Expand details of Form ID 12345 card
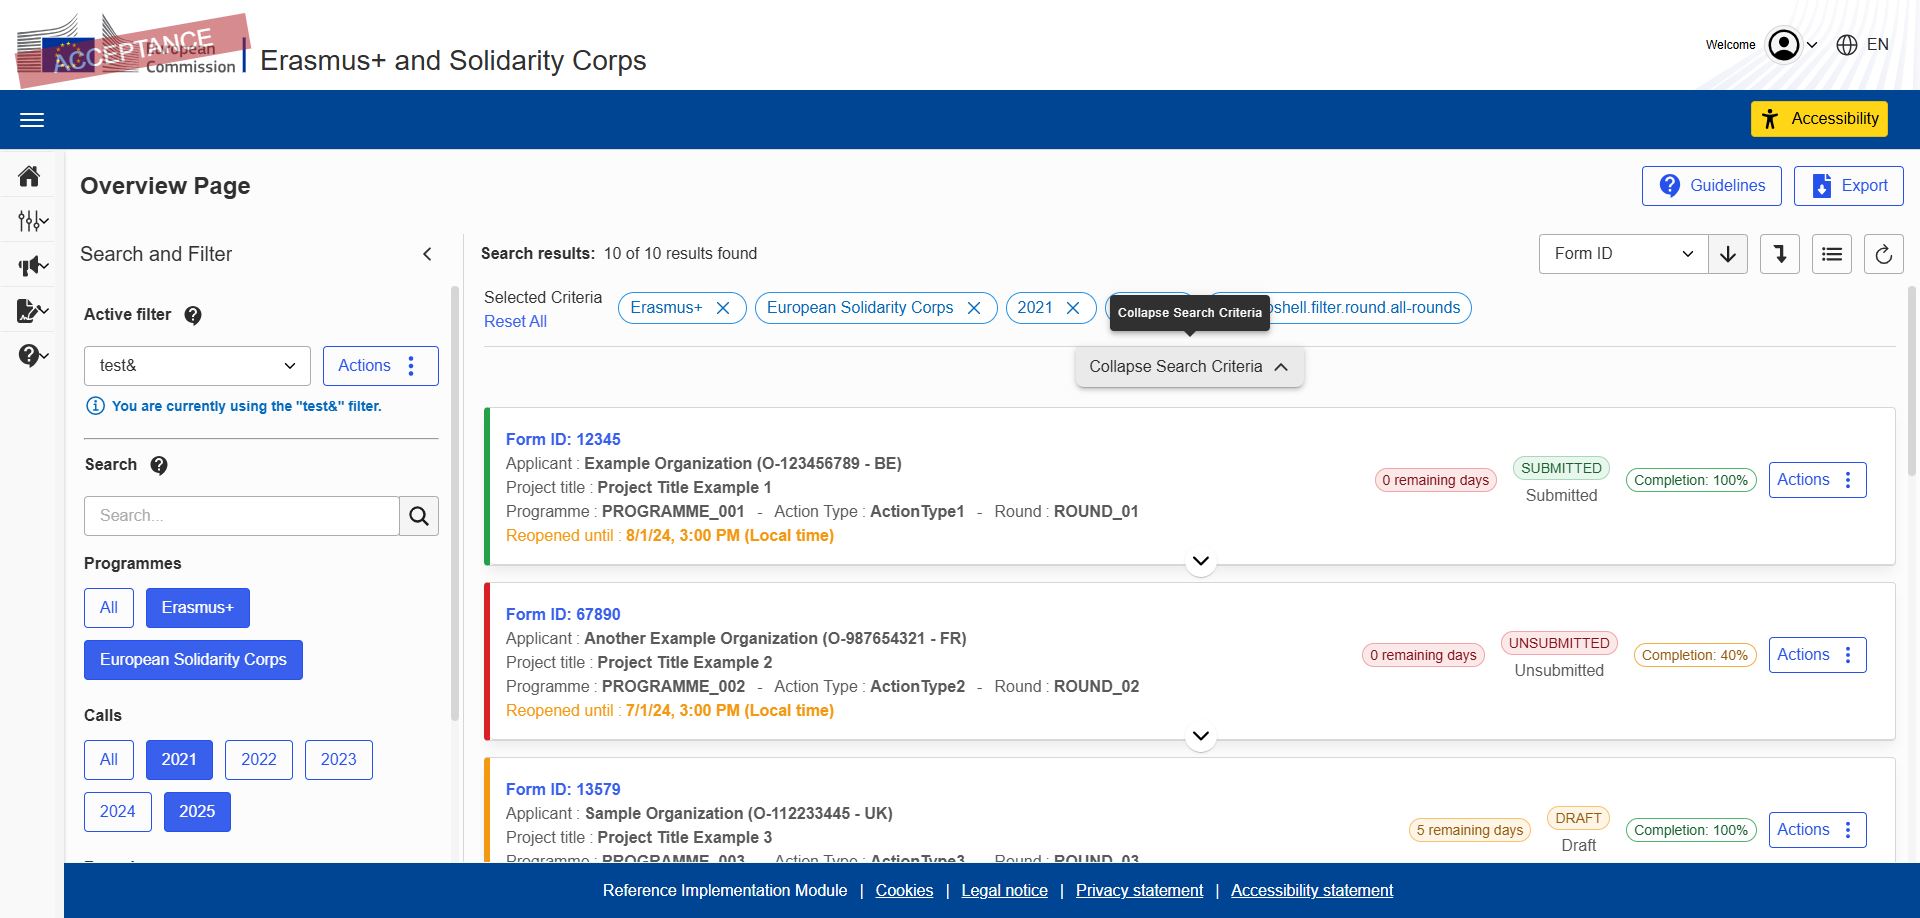 point(1201,561)
